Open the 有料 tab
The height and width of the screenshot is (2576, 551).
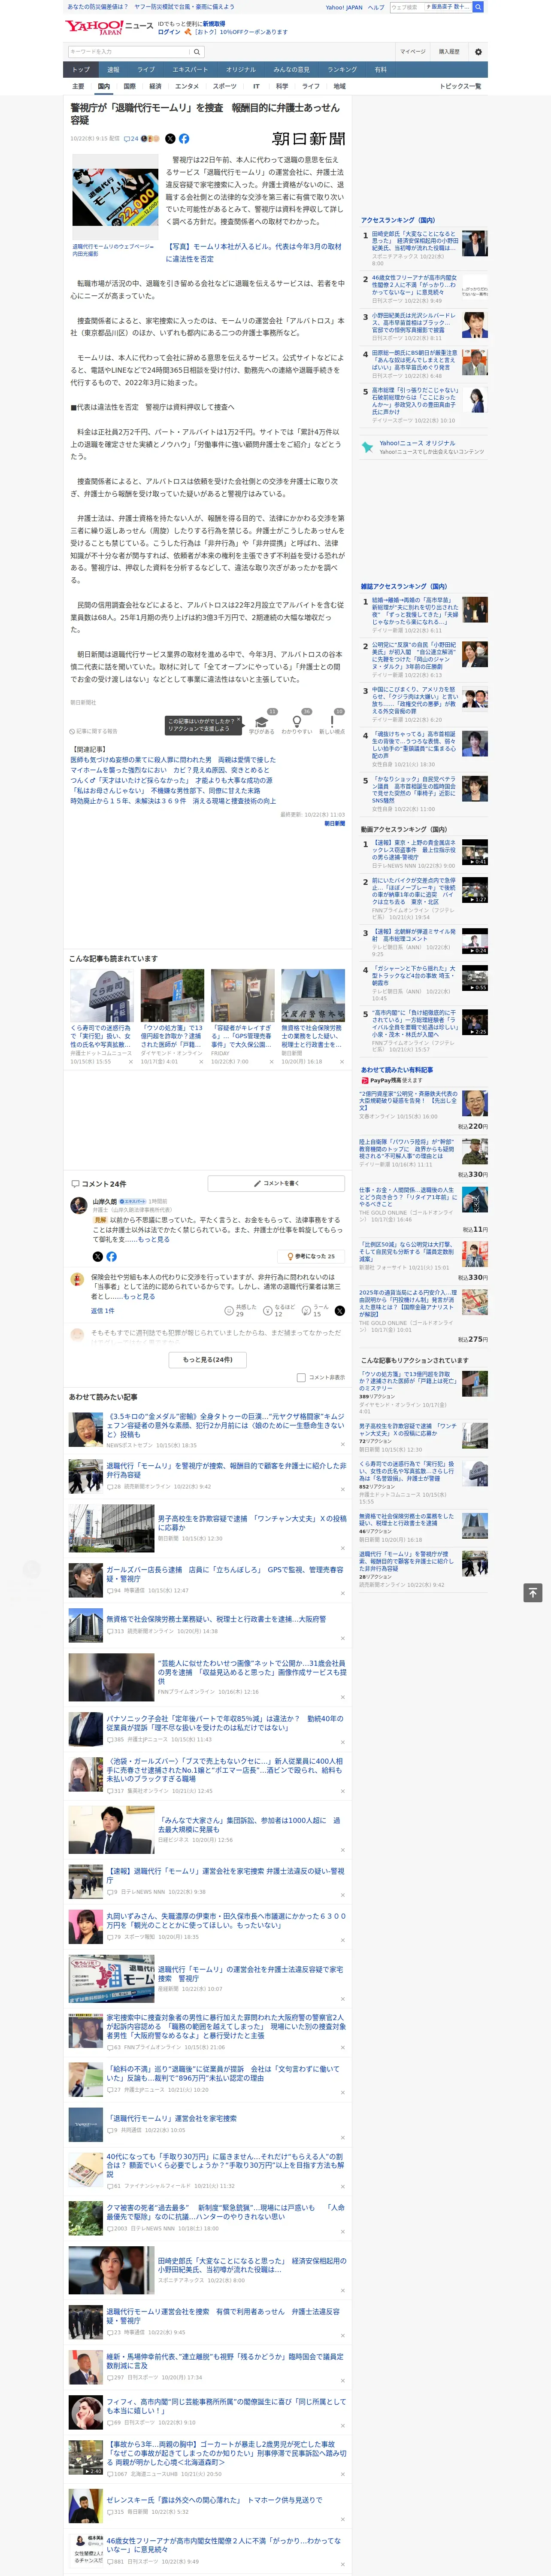pos(380,70)
